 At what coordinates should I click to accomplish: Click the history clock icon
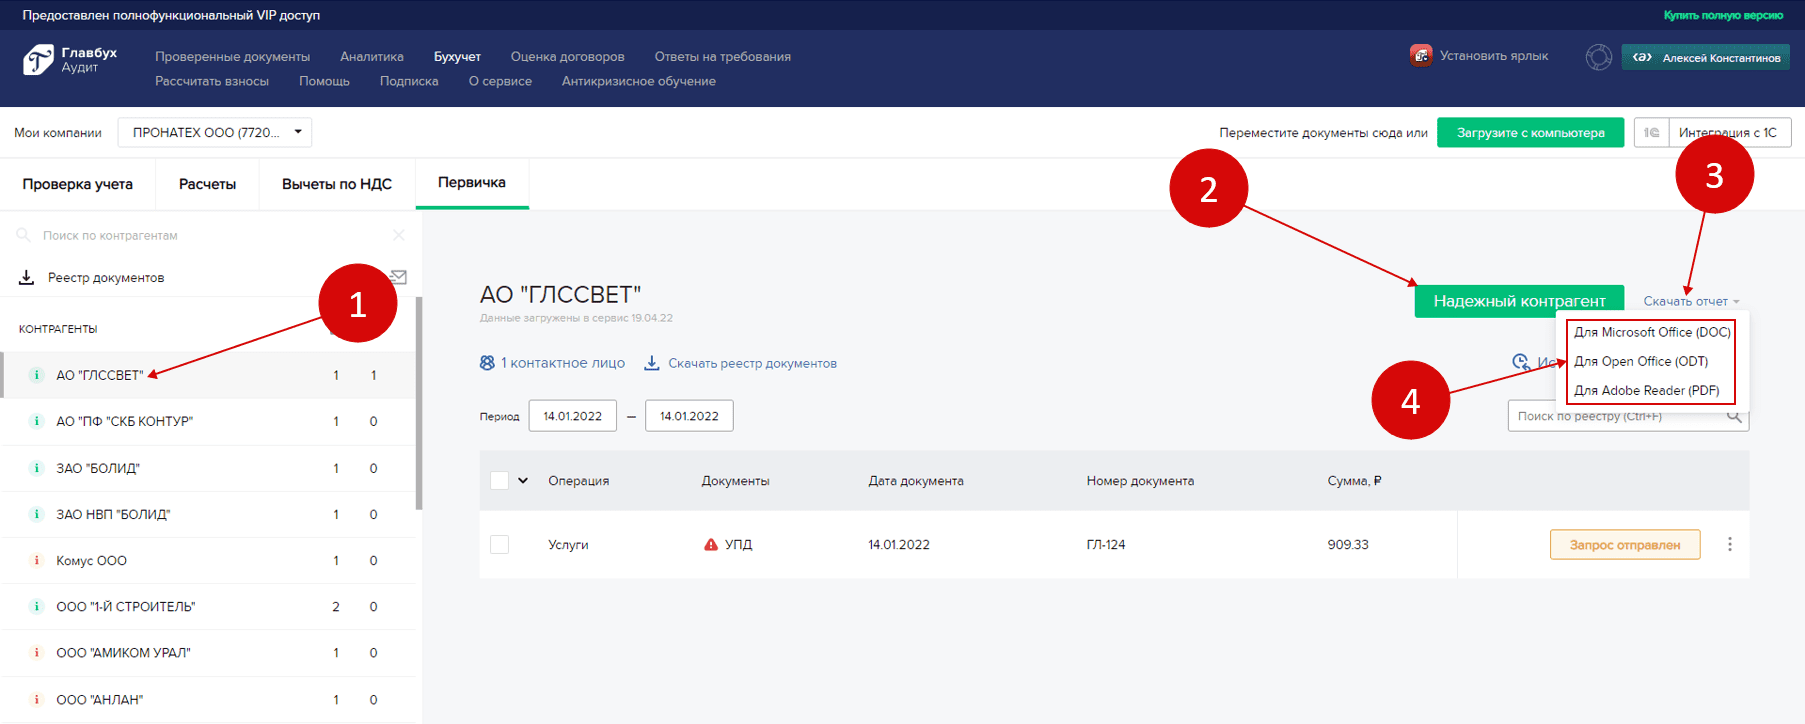click(x=1520, y=362)
